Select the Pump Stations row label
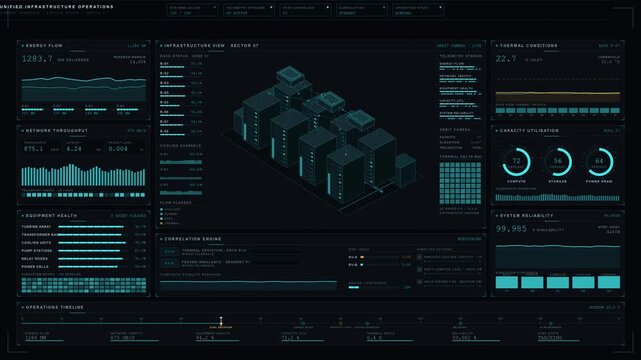Image resolution: width=641 pixels, height=360 pixels. (37, 250)
